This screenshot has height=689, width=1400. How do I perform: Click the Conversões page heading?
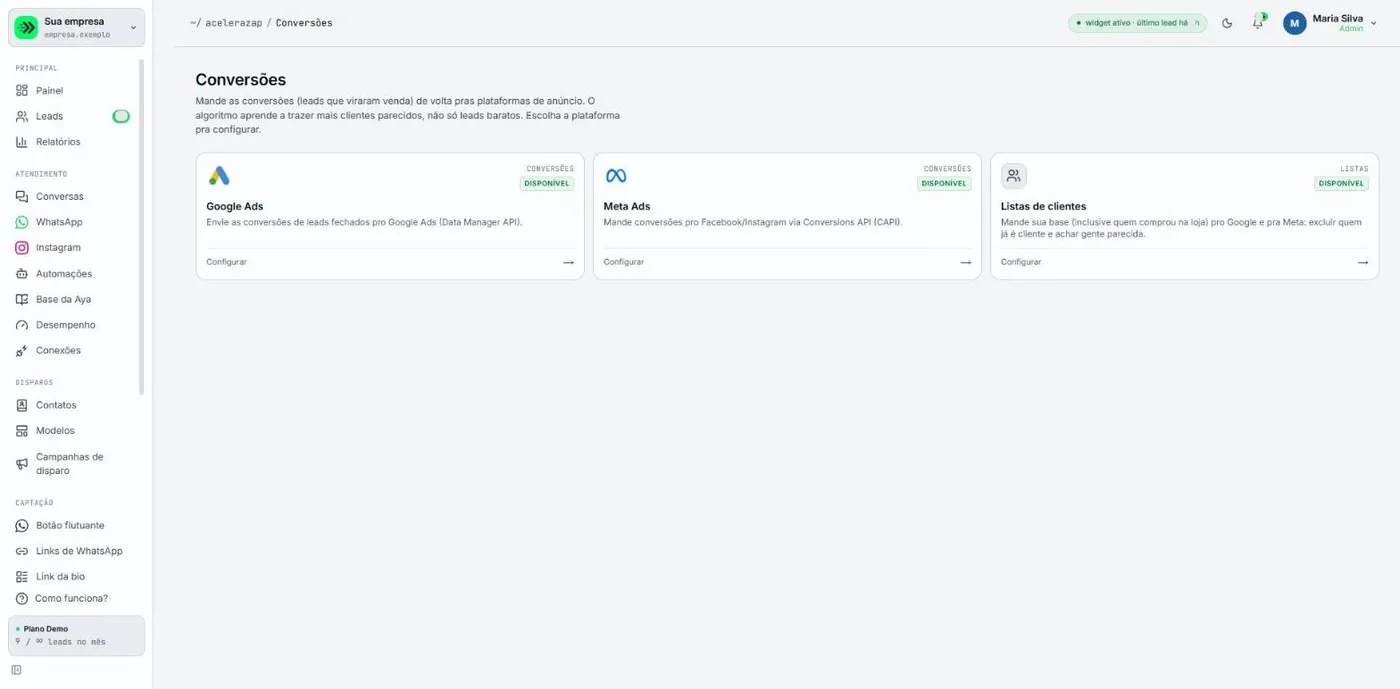241,80
